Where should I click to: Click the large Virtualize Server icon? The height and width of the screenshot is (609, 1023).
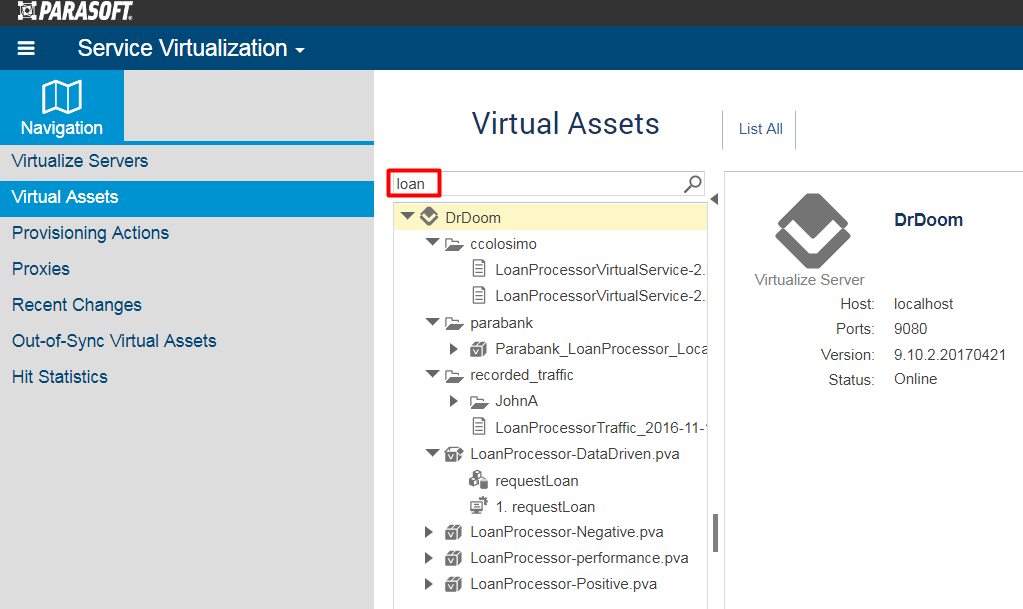pos(812,230)
